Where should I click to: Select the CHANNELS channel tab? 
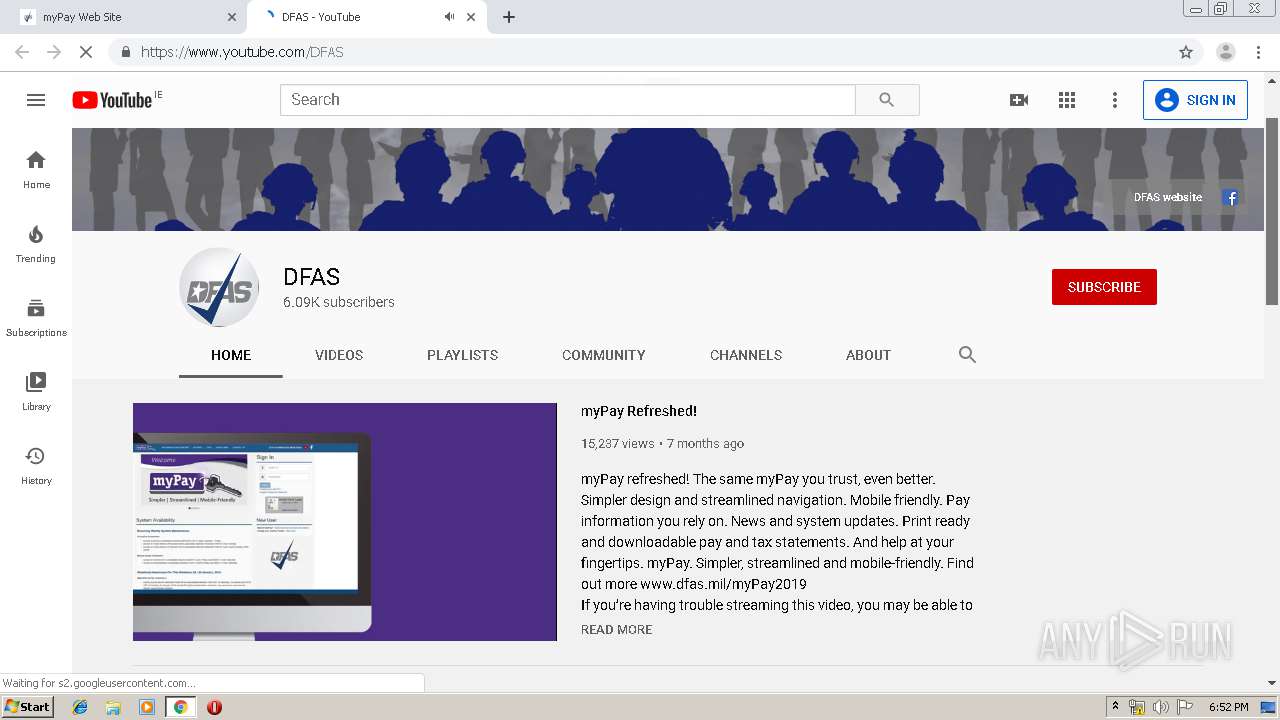coord(746,355)
